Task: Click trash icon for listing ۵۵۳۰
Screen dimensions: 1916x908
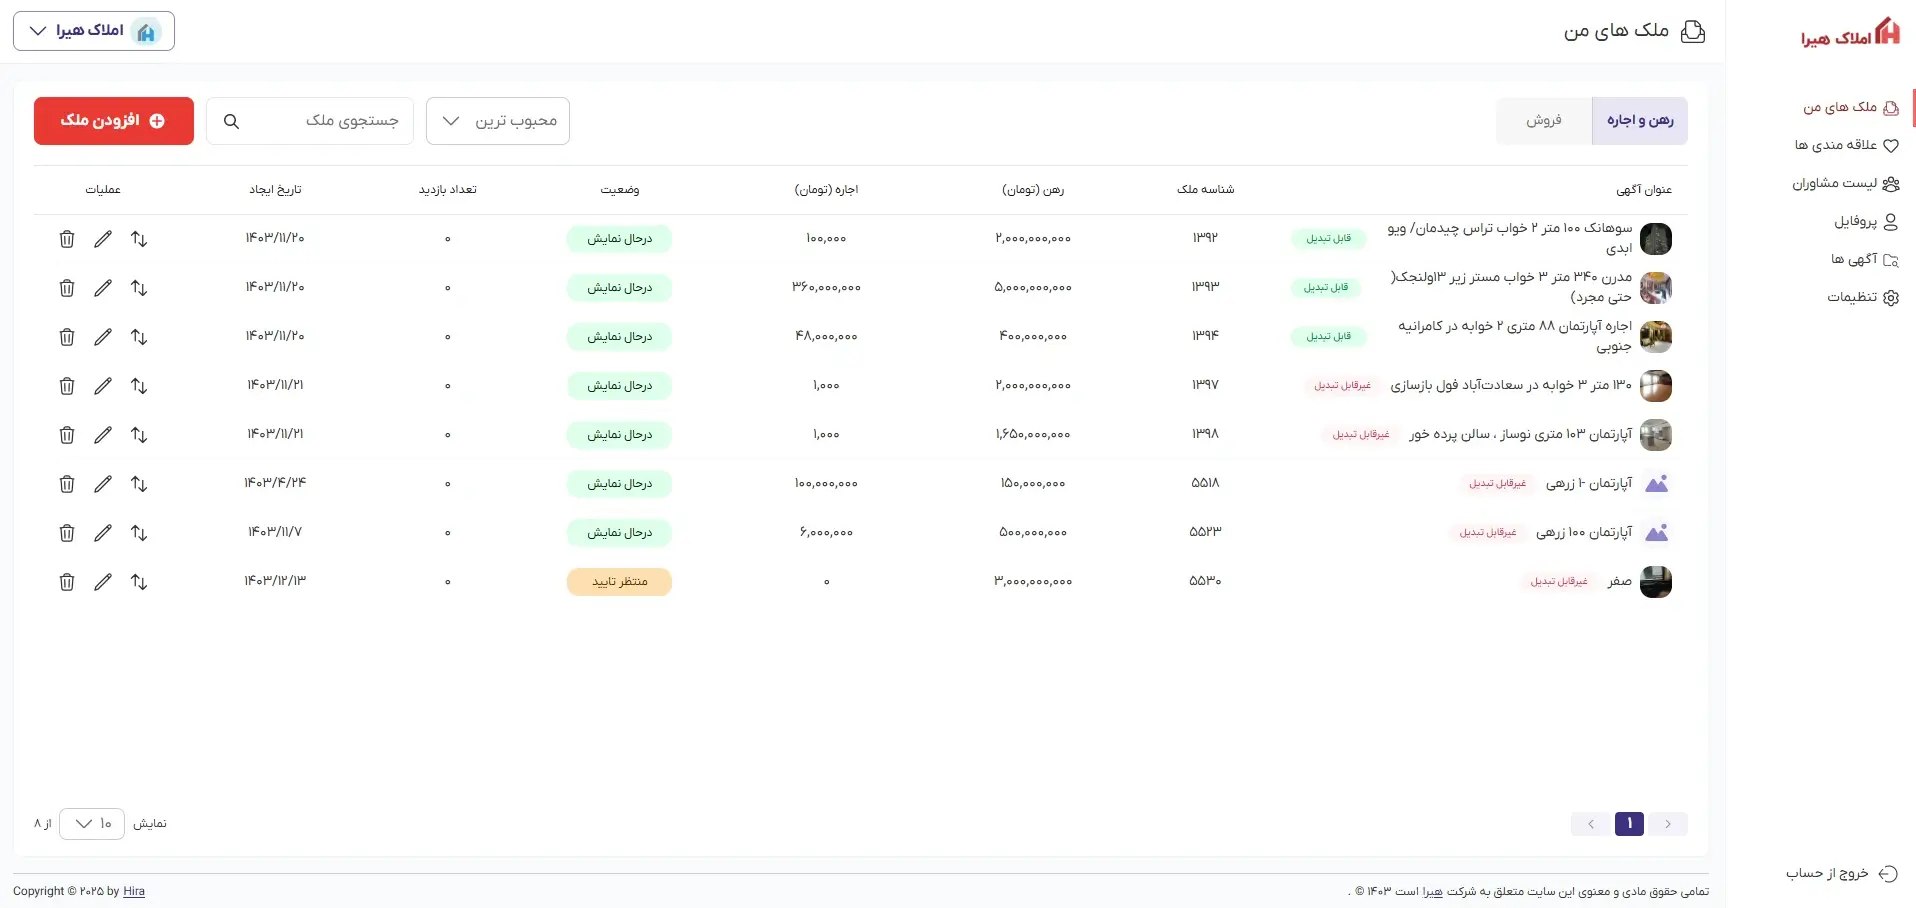Action: pos(67,582)
